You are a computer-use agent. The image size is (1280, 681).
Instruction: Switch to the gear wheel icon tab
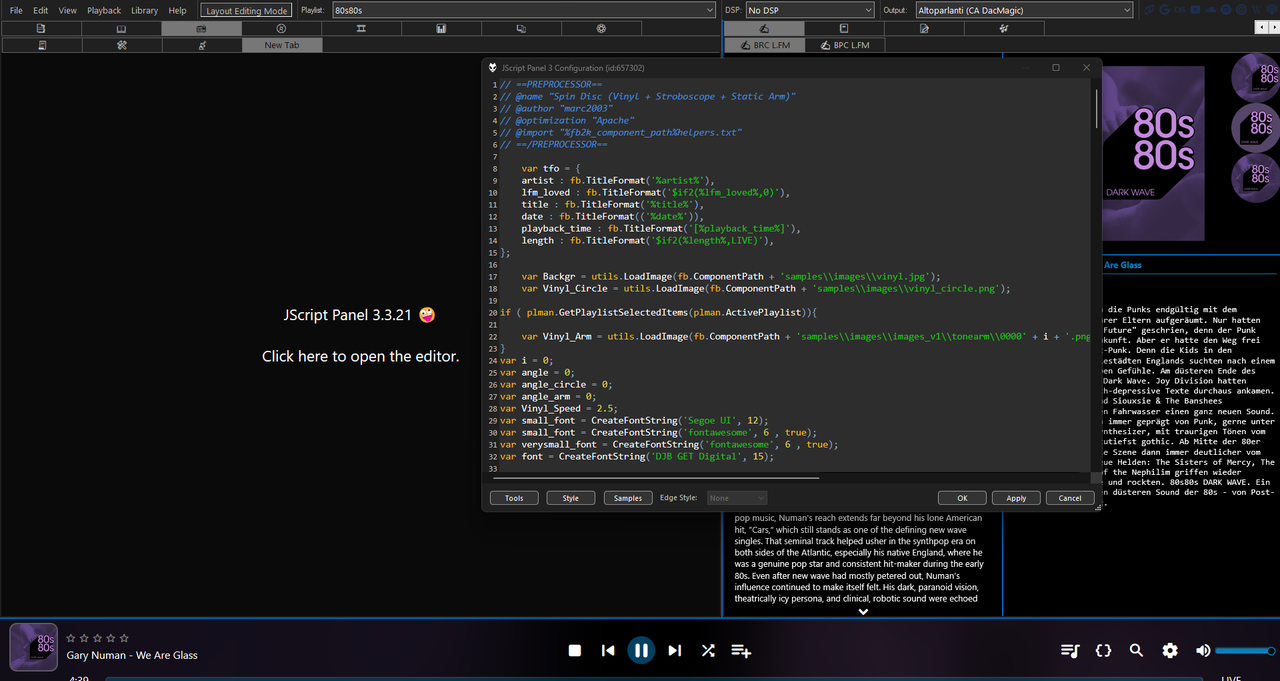(601, 29)
